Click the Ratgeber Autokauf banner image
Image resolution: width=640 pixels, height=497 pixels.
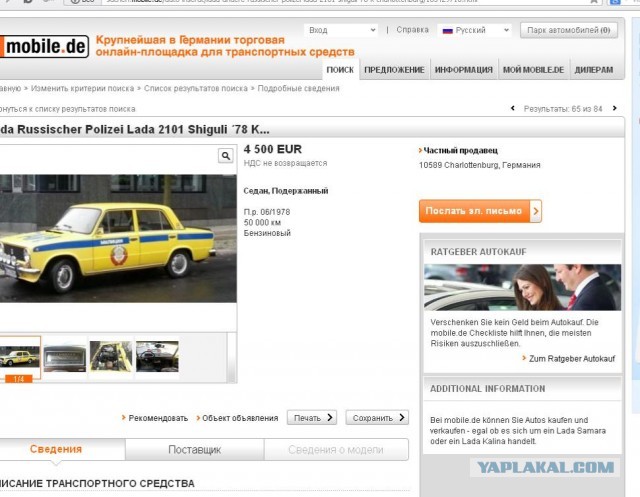522,287
